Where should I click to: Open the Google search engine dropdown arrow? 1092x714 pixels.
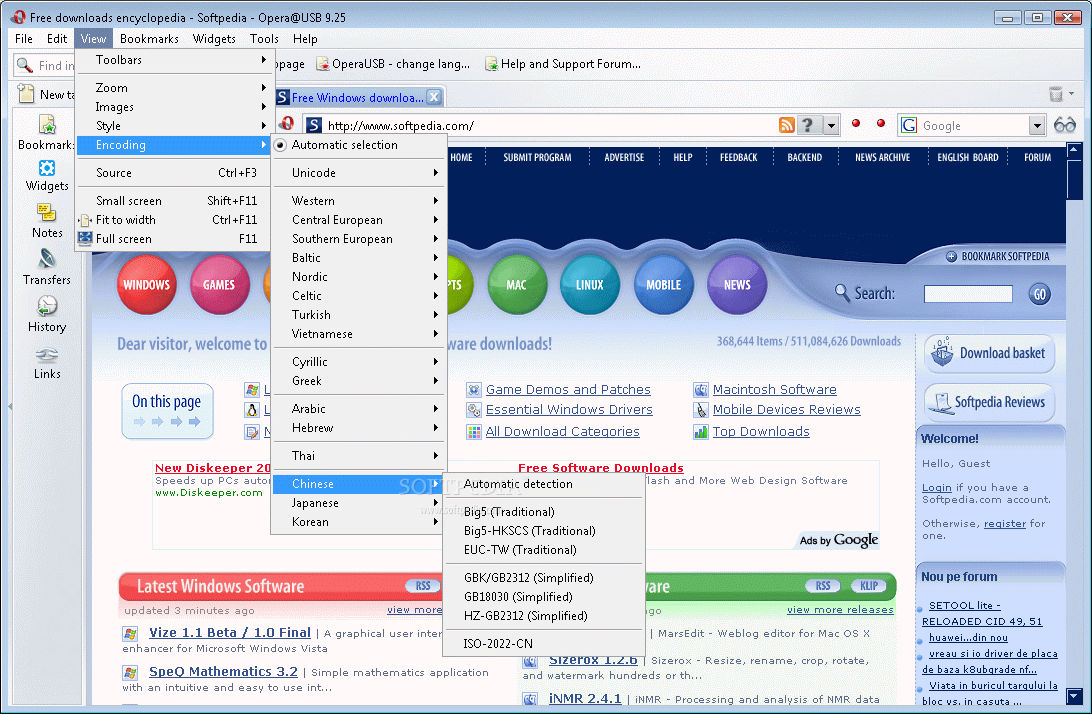(x=1037, y=125)
